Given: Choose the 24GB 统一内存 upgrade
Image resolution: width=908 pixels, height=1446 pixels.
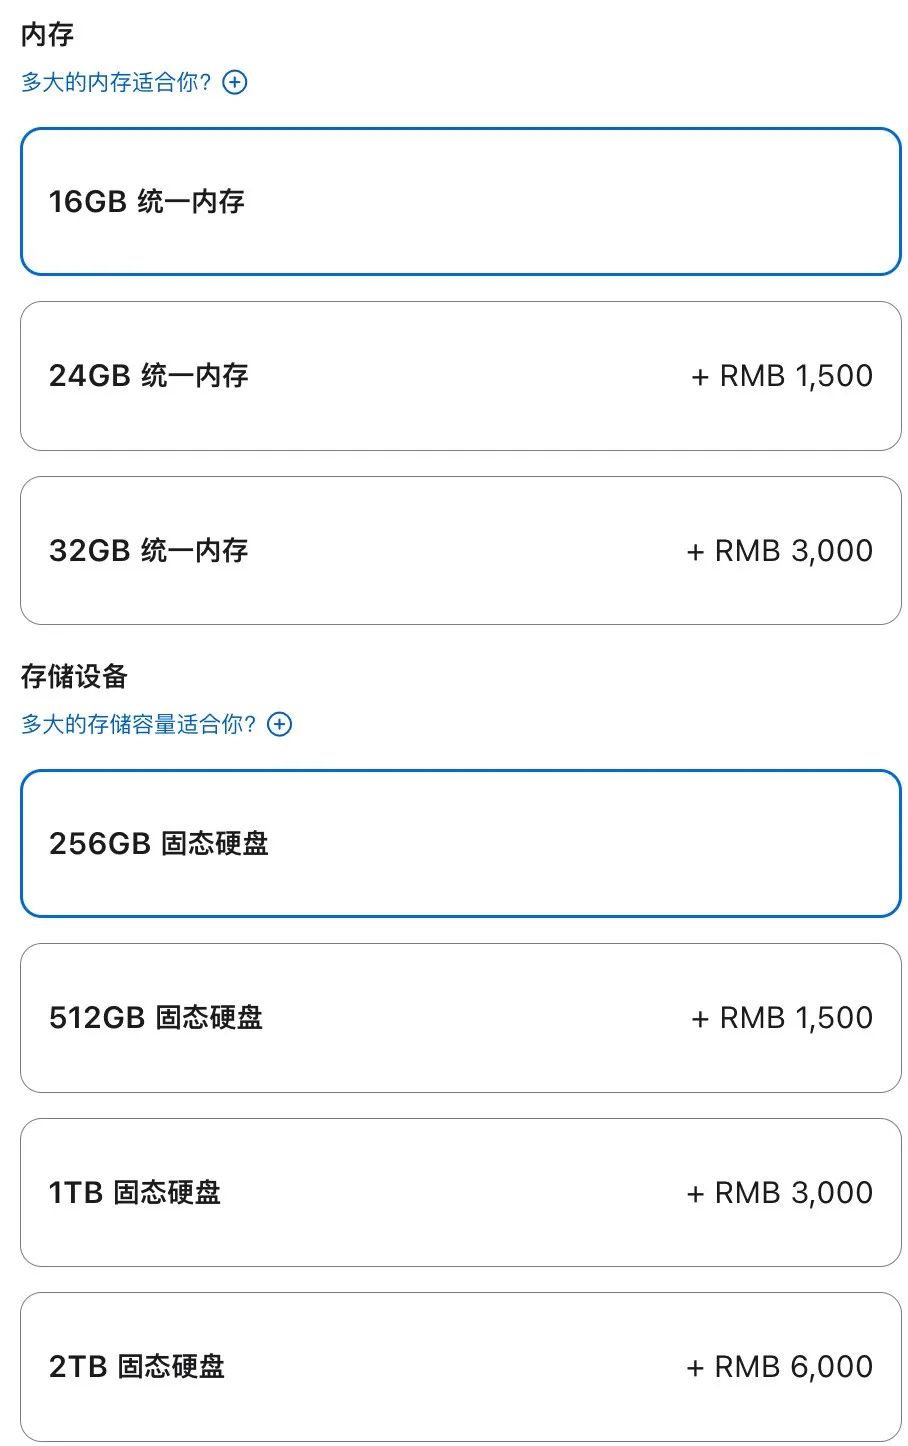Looking at the screenshot, I should coord(461,376).
